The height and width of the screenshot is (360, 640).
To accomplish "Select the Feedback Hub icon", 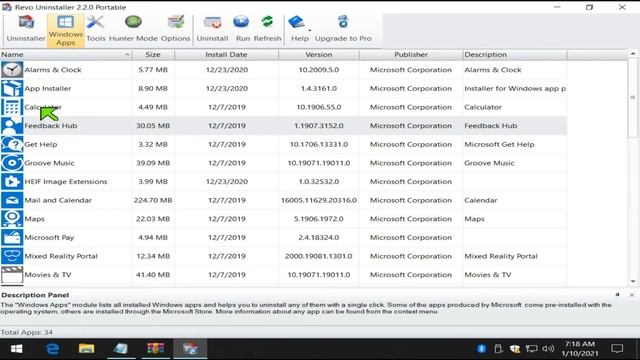I will click(x=12, y=126).
